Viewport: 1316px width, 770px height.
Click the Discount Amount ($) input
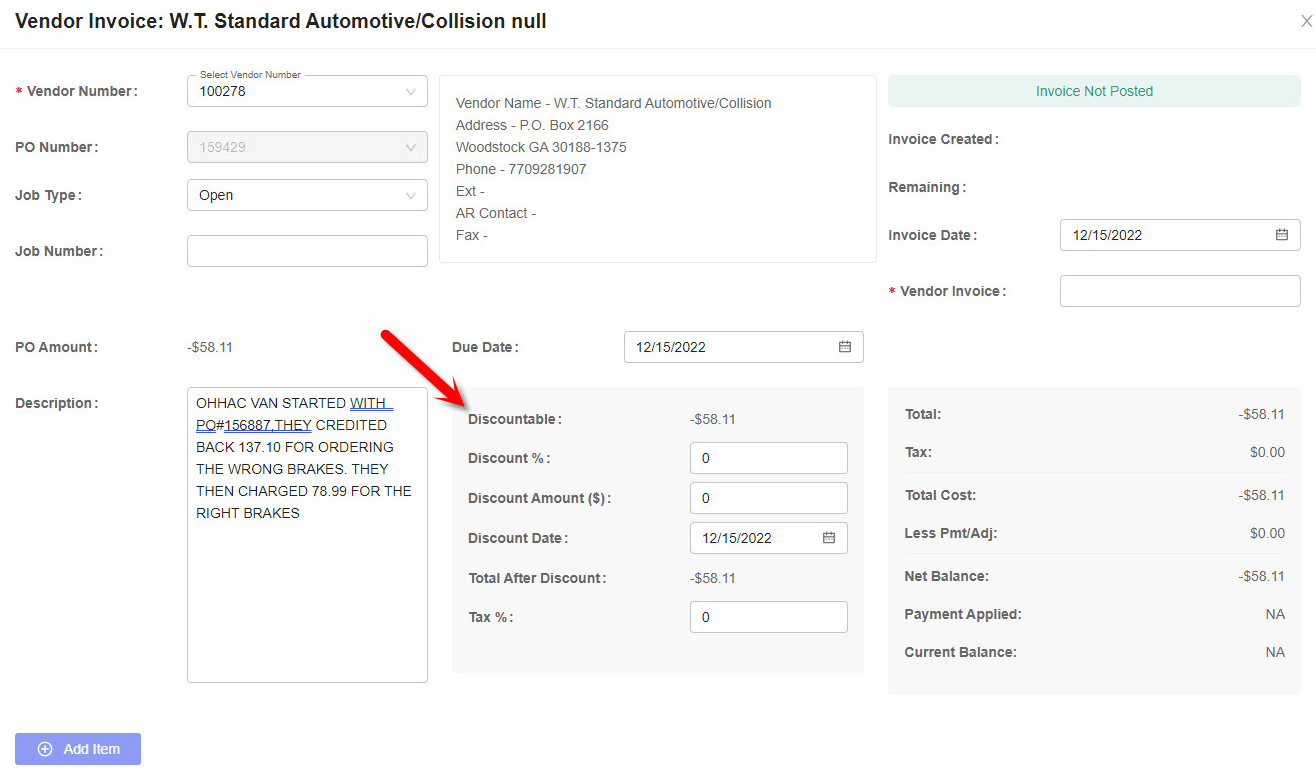[768, 498]
